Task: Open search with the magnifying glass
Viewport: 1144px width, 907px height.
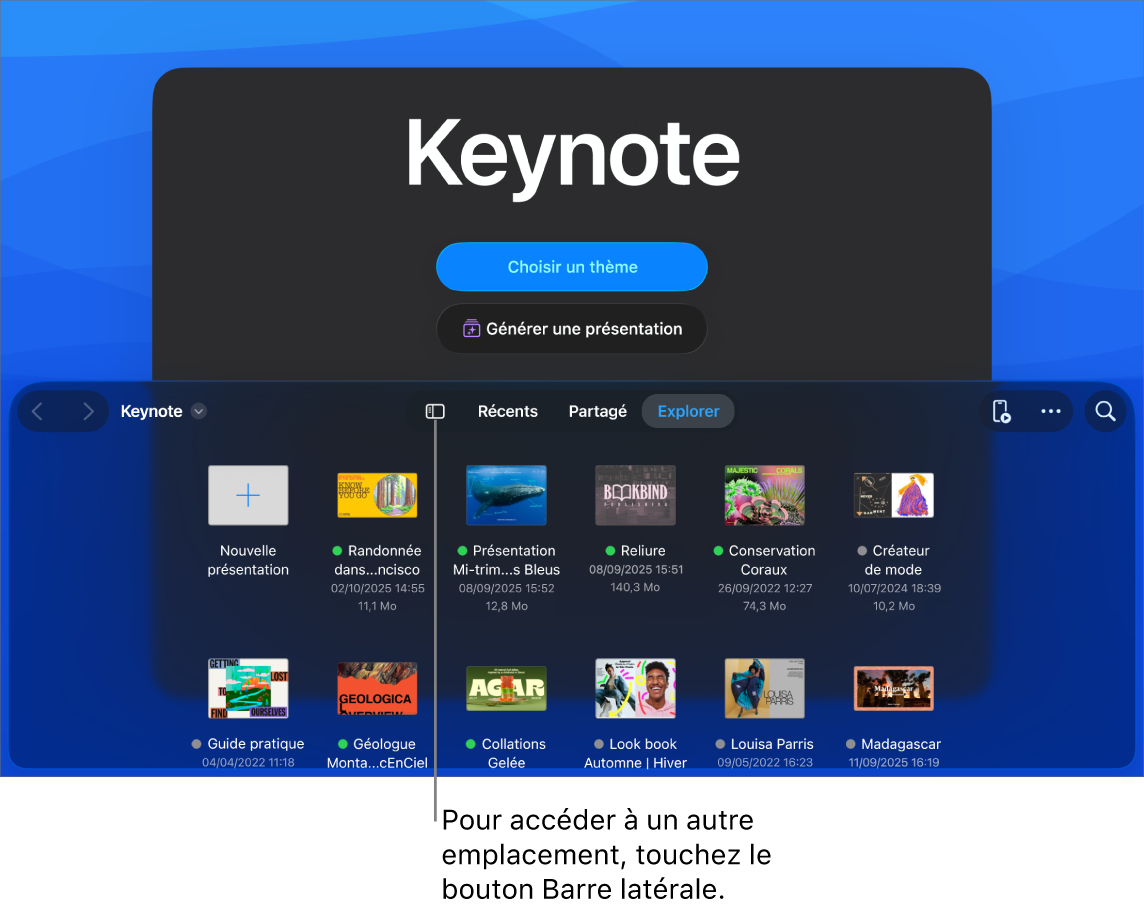Action: [x=1105, y=412]
